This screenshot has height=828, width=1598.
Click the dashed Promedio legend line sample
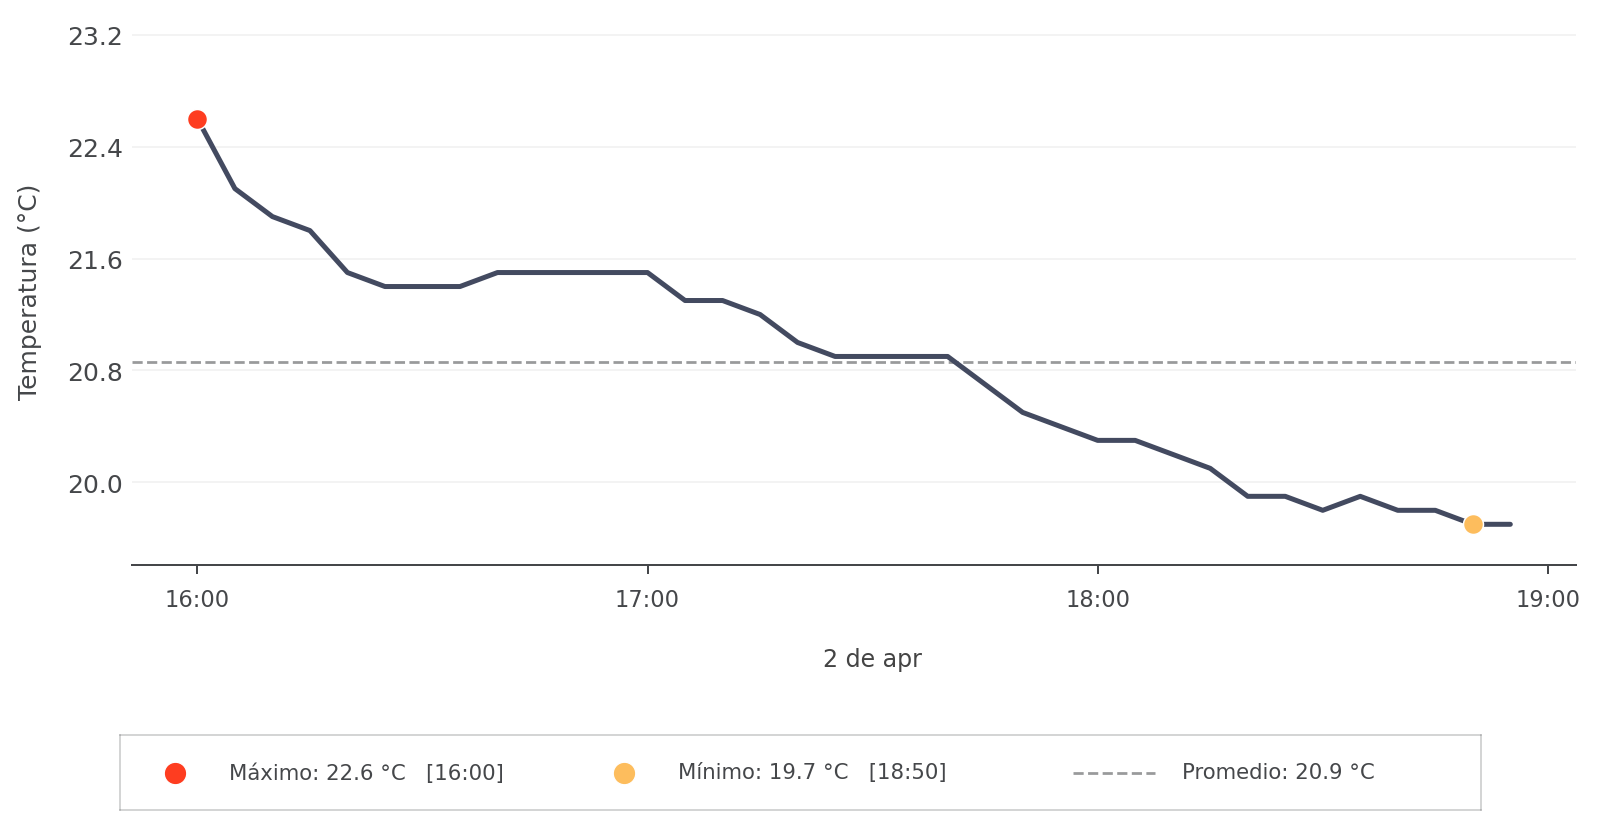[1114, 773]
